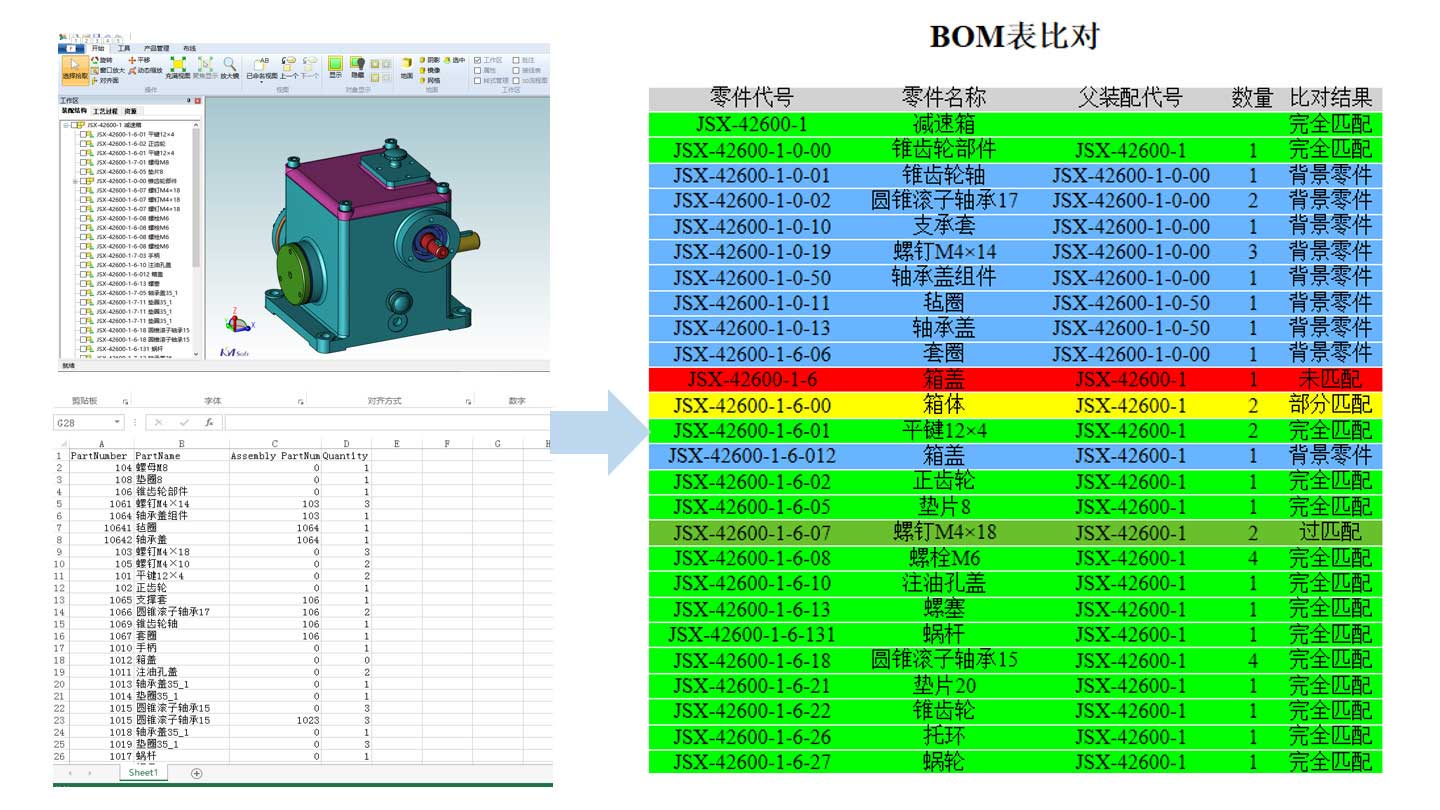Expand the JSX-42600-1-0-00 锥齿轮部件 tree node
Viewport: 1440px width, 810px height.
click(x=75, y=181)
